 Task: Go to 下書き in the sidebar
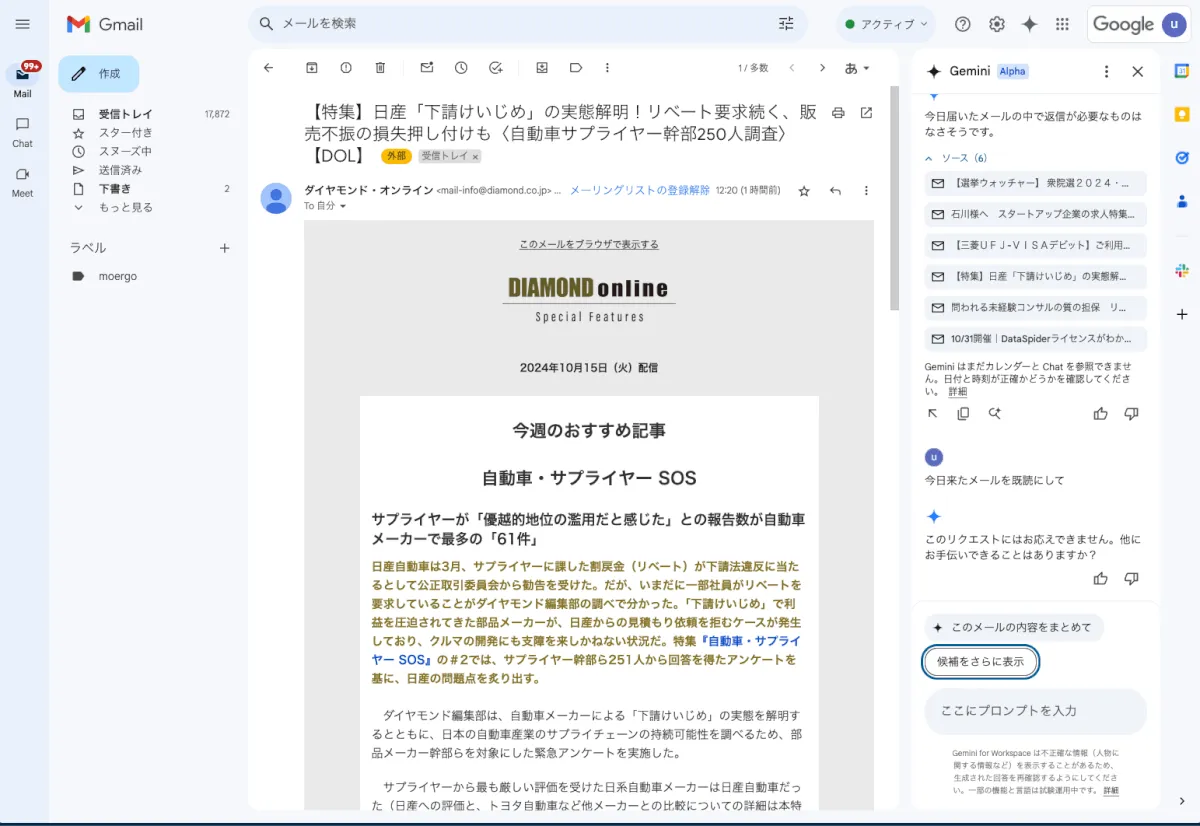115,189
